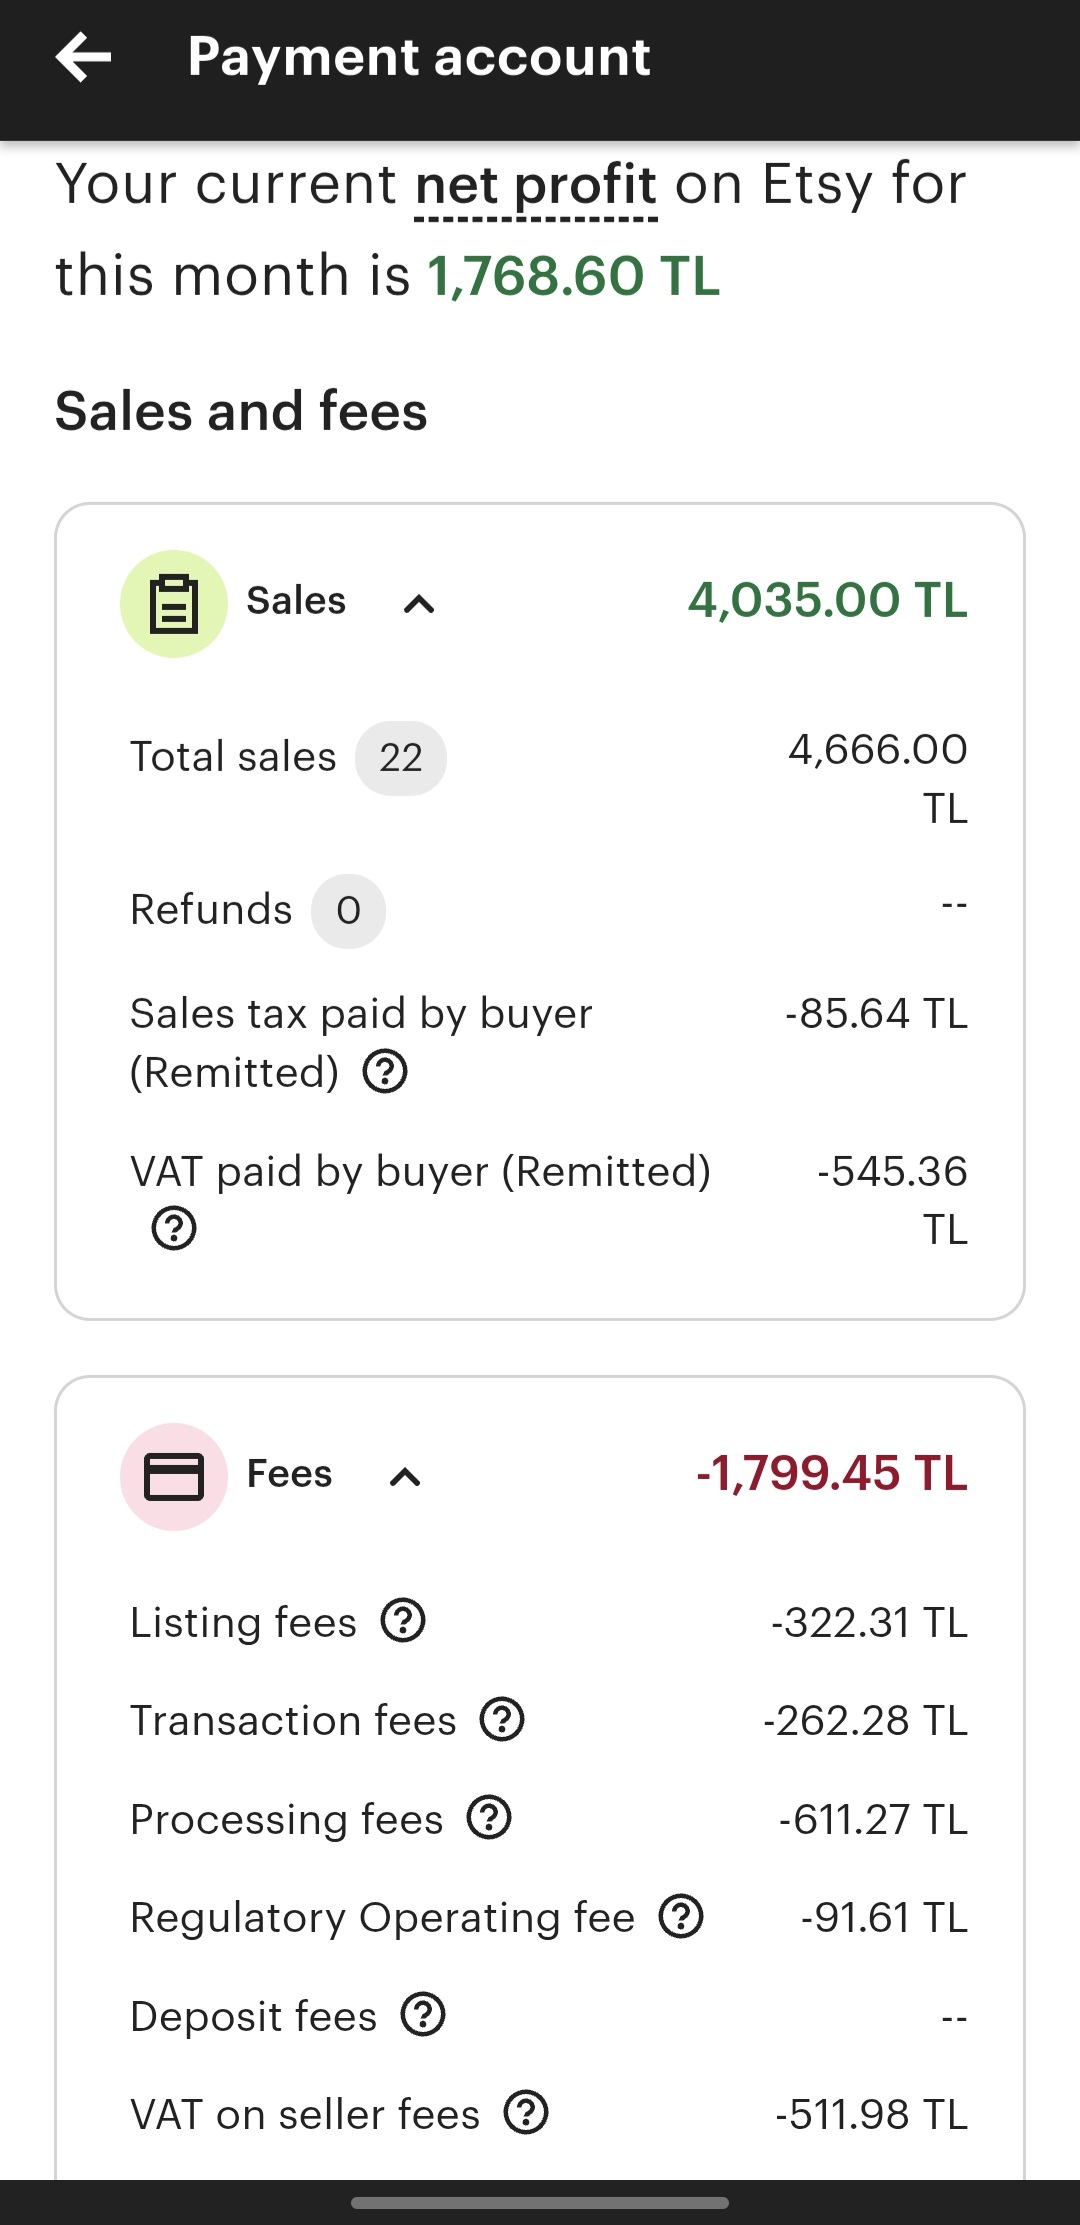Image resolution: width=1080 pixels, height=2225 pixels.
Task: Select the Total sales count badge 22
Action: 401,758
